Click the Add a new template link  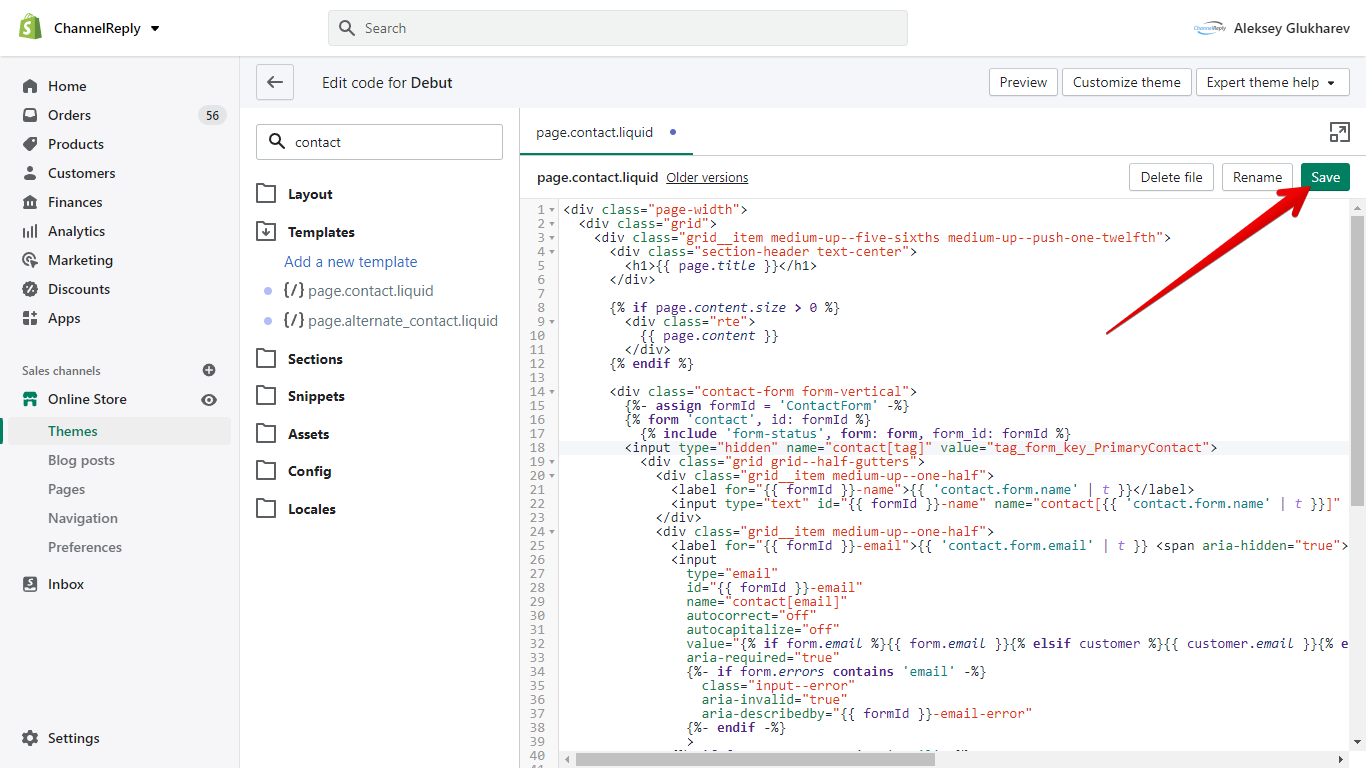[x=351, y=262]
